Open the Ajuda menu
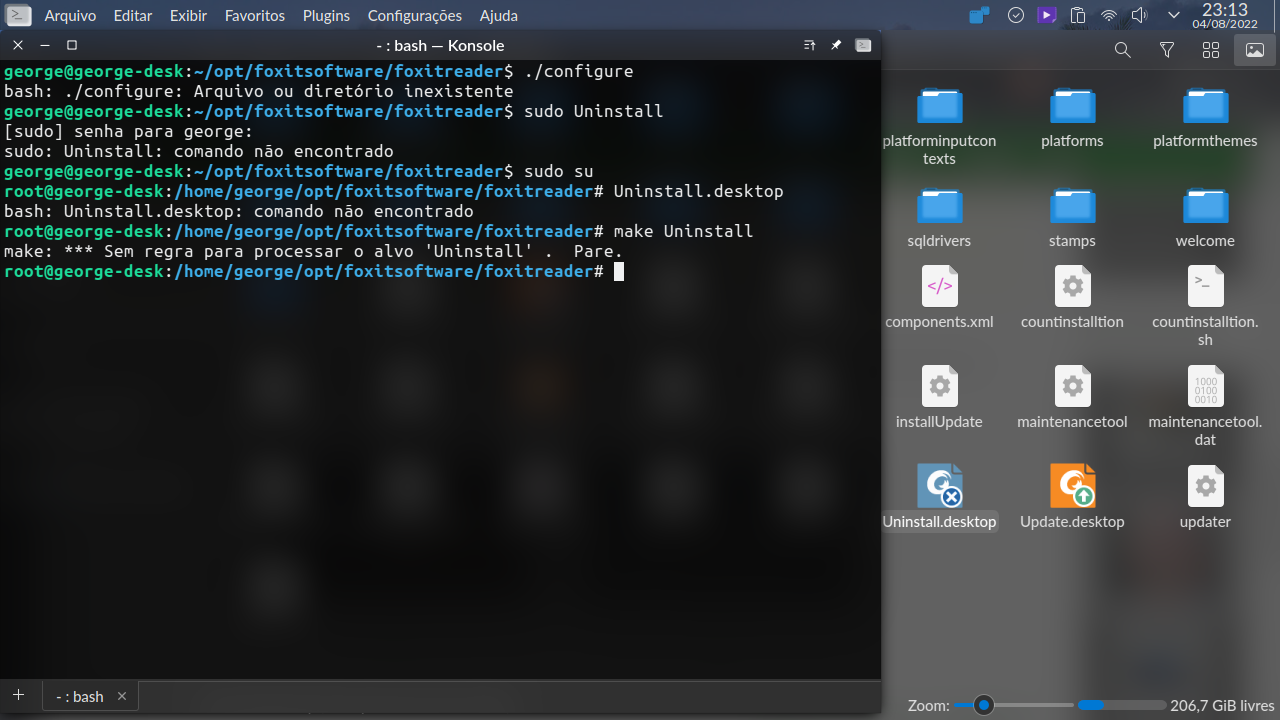 click(x=499, y=16)
